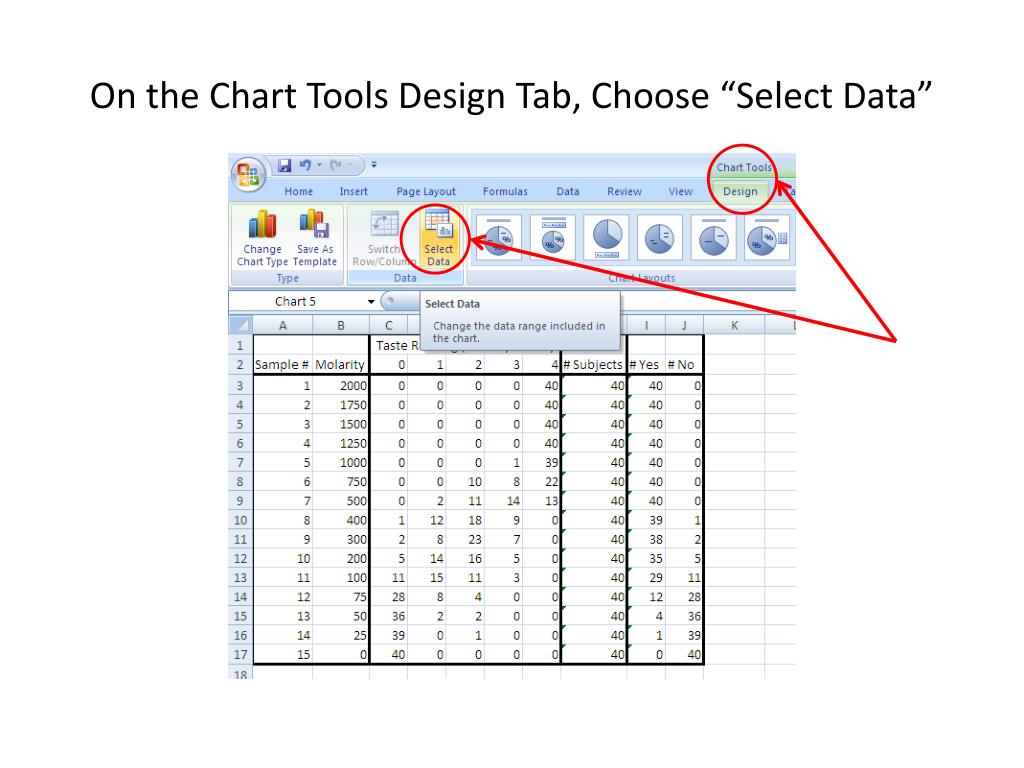Switch to the Formulas tab
This screenshot has width=1024, height=768.
tap(505, 191)
